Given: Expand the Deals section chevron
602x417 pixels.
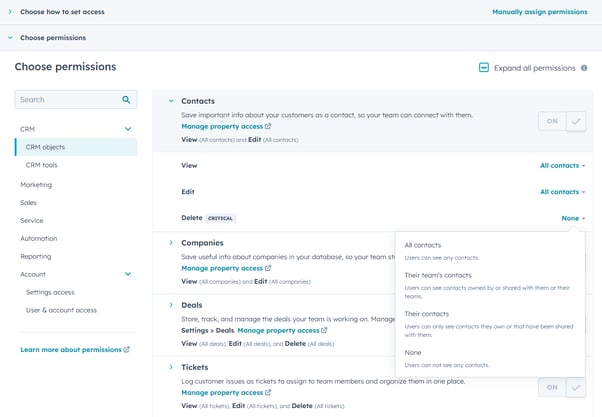Looking at the screenshot, I should (171, 305).
